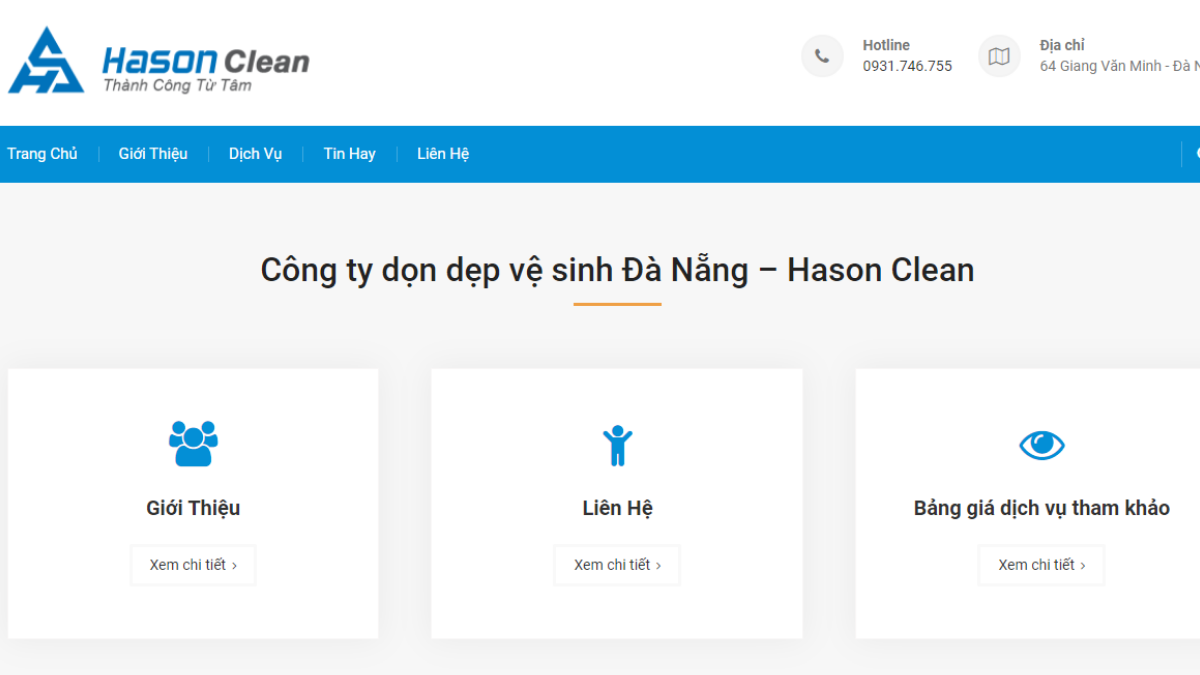
Task: Open the Trang Chủ menu item
Action: coord(42,154)
